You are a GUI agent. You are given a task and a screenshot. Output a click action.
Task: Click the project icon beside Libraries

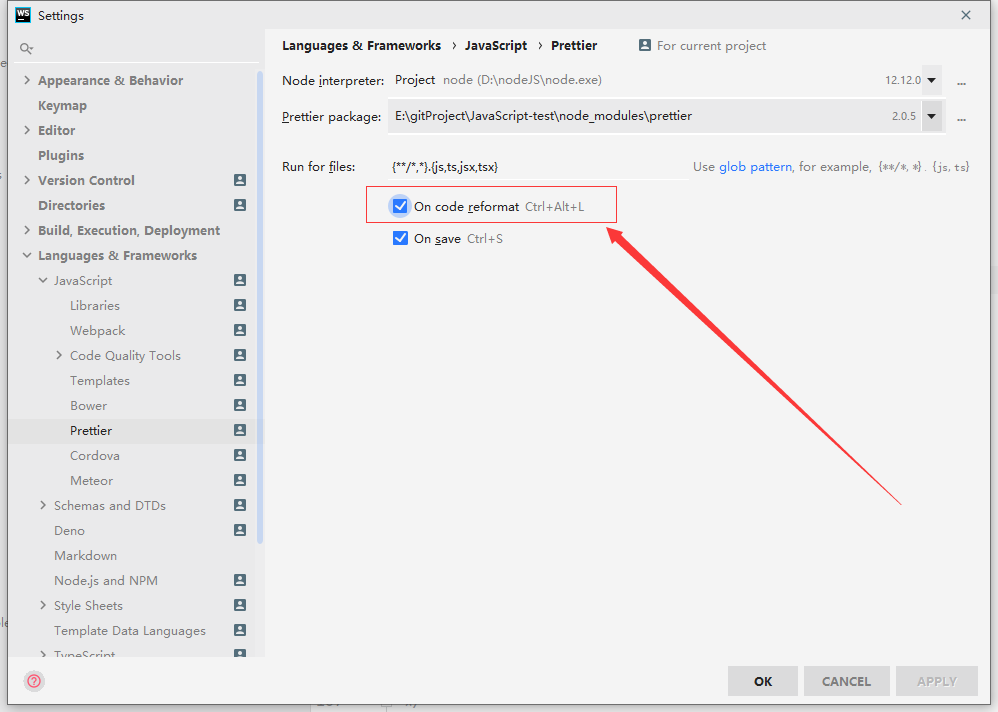[x=240, y=305]
